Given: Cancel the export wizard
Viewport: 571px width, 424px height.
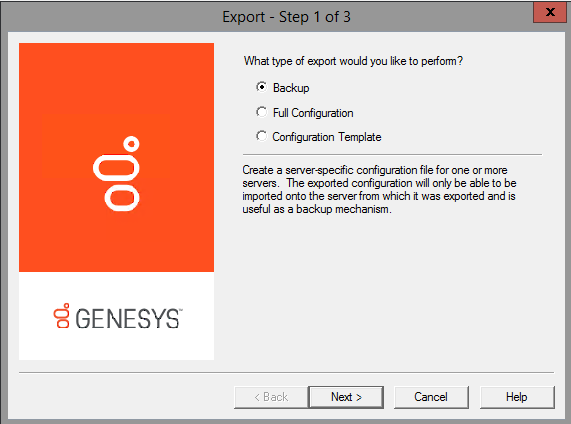Looking at the screenshot, I should click(431, 397).
